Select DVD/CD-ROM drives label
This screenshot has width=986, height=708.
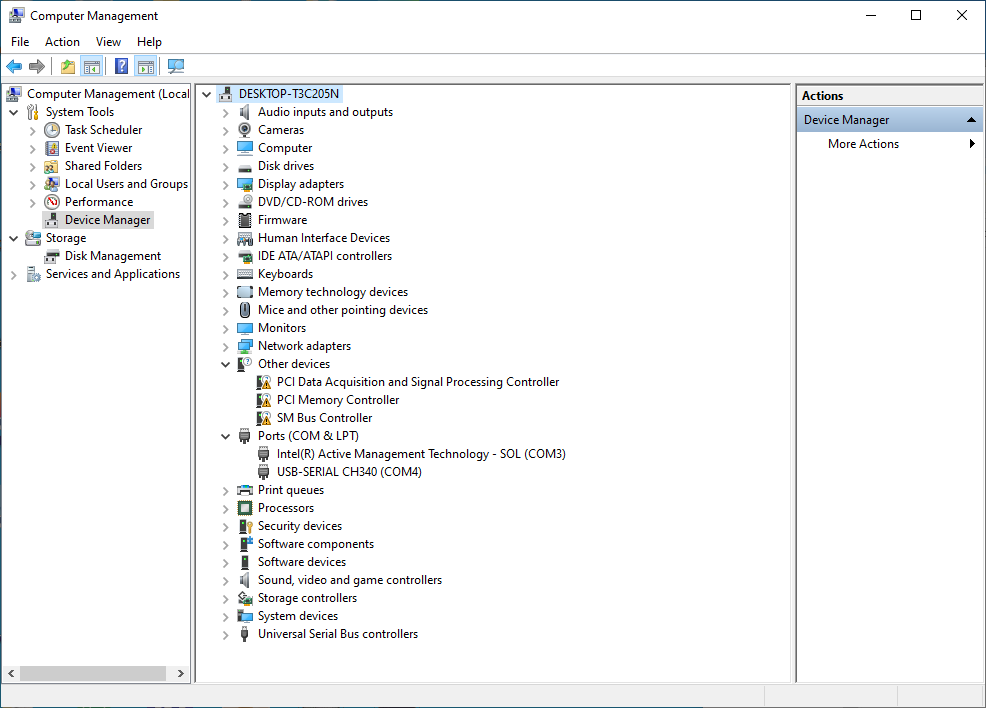[x=313, y=202]
